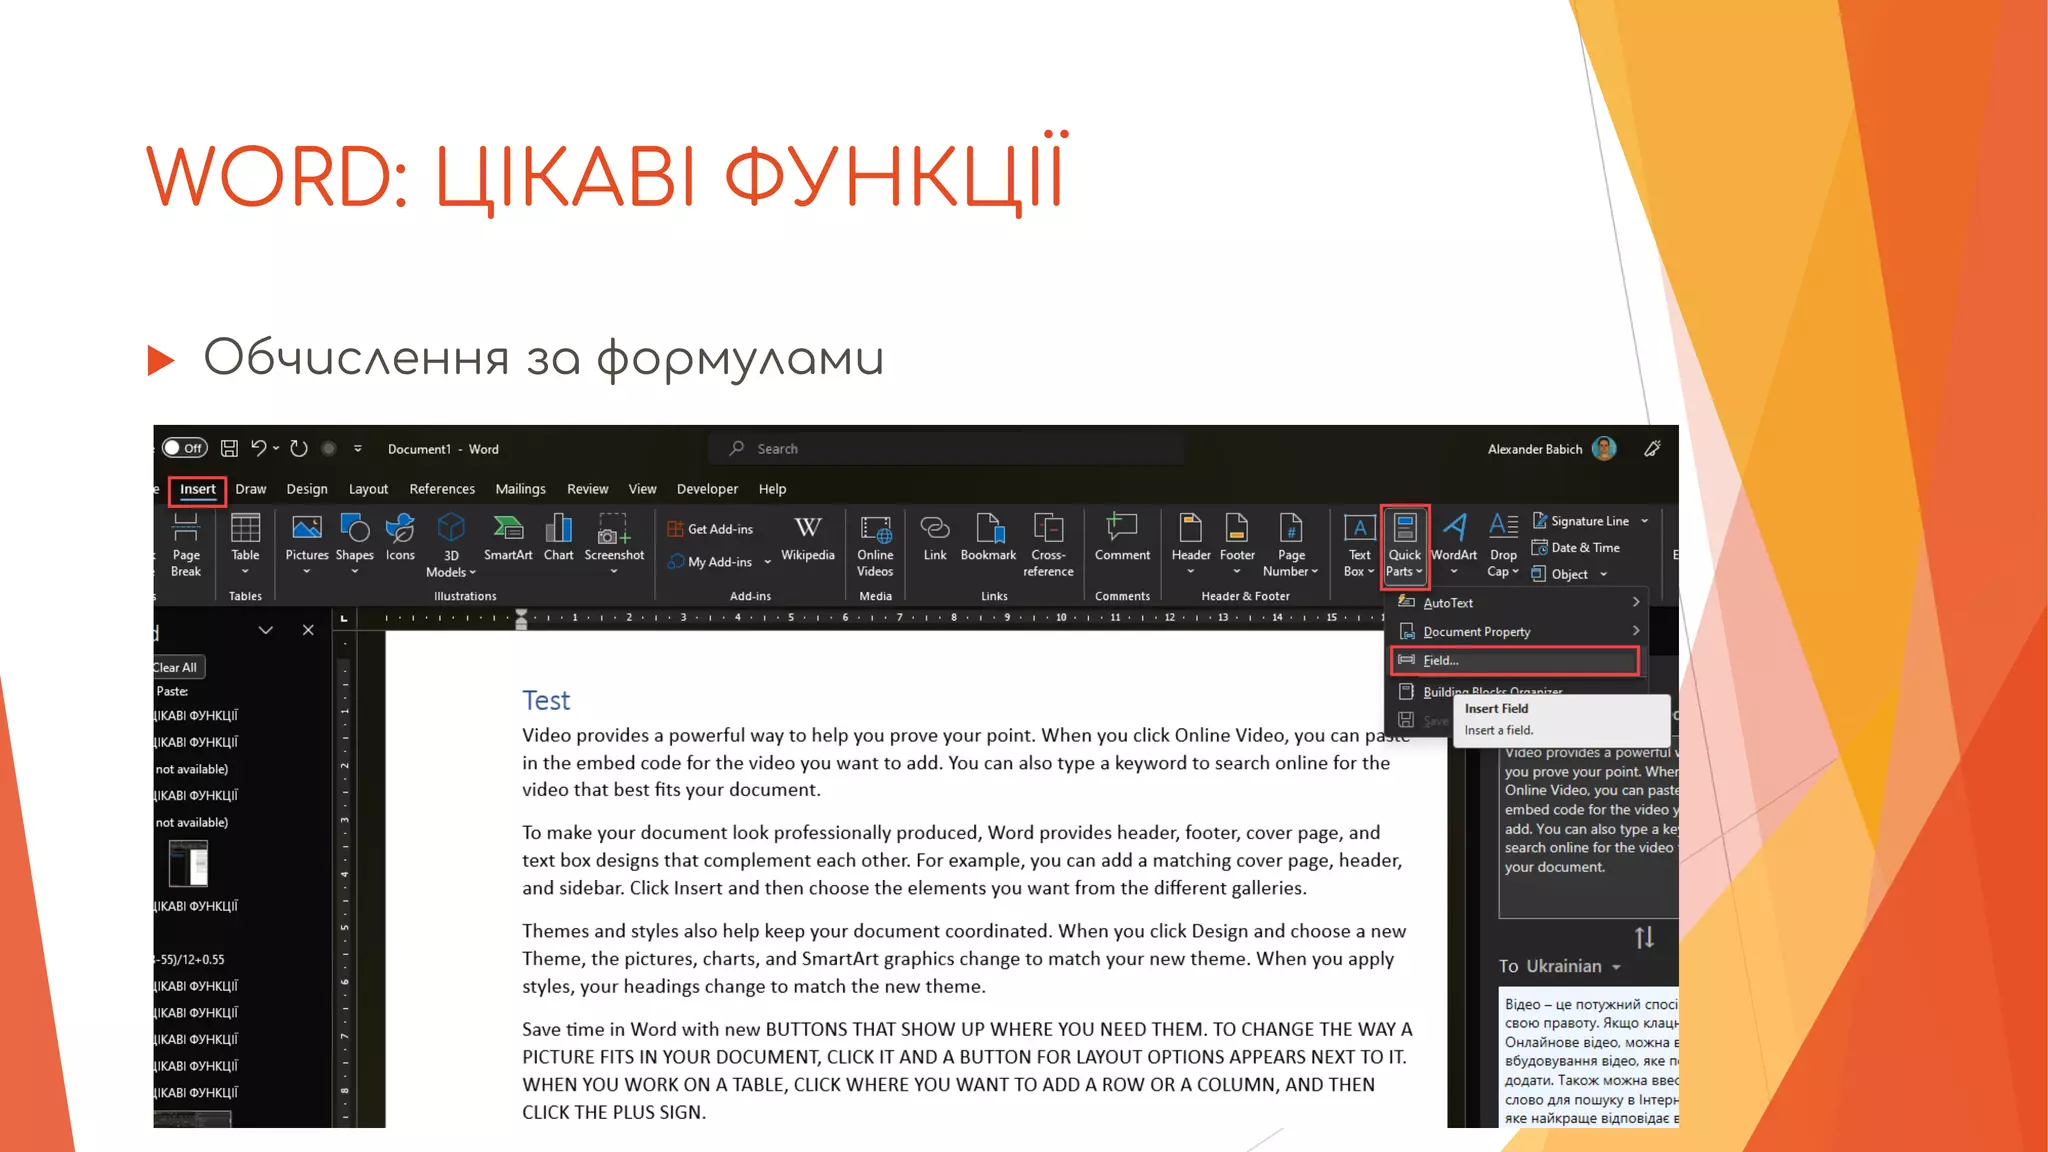Click the clipboard screenshot thumbnail

point(188,863)
